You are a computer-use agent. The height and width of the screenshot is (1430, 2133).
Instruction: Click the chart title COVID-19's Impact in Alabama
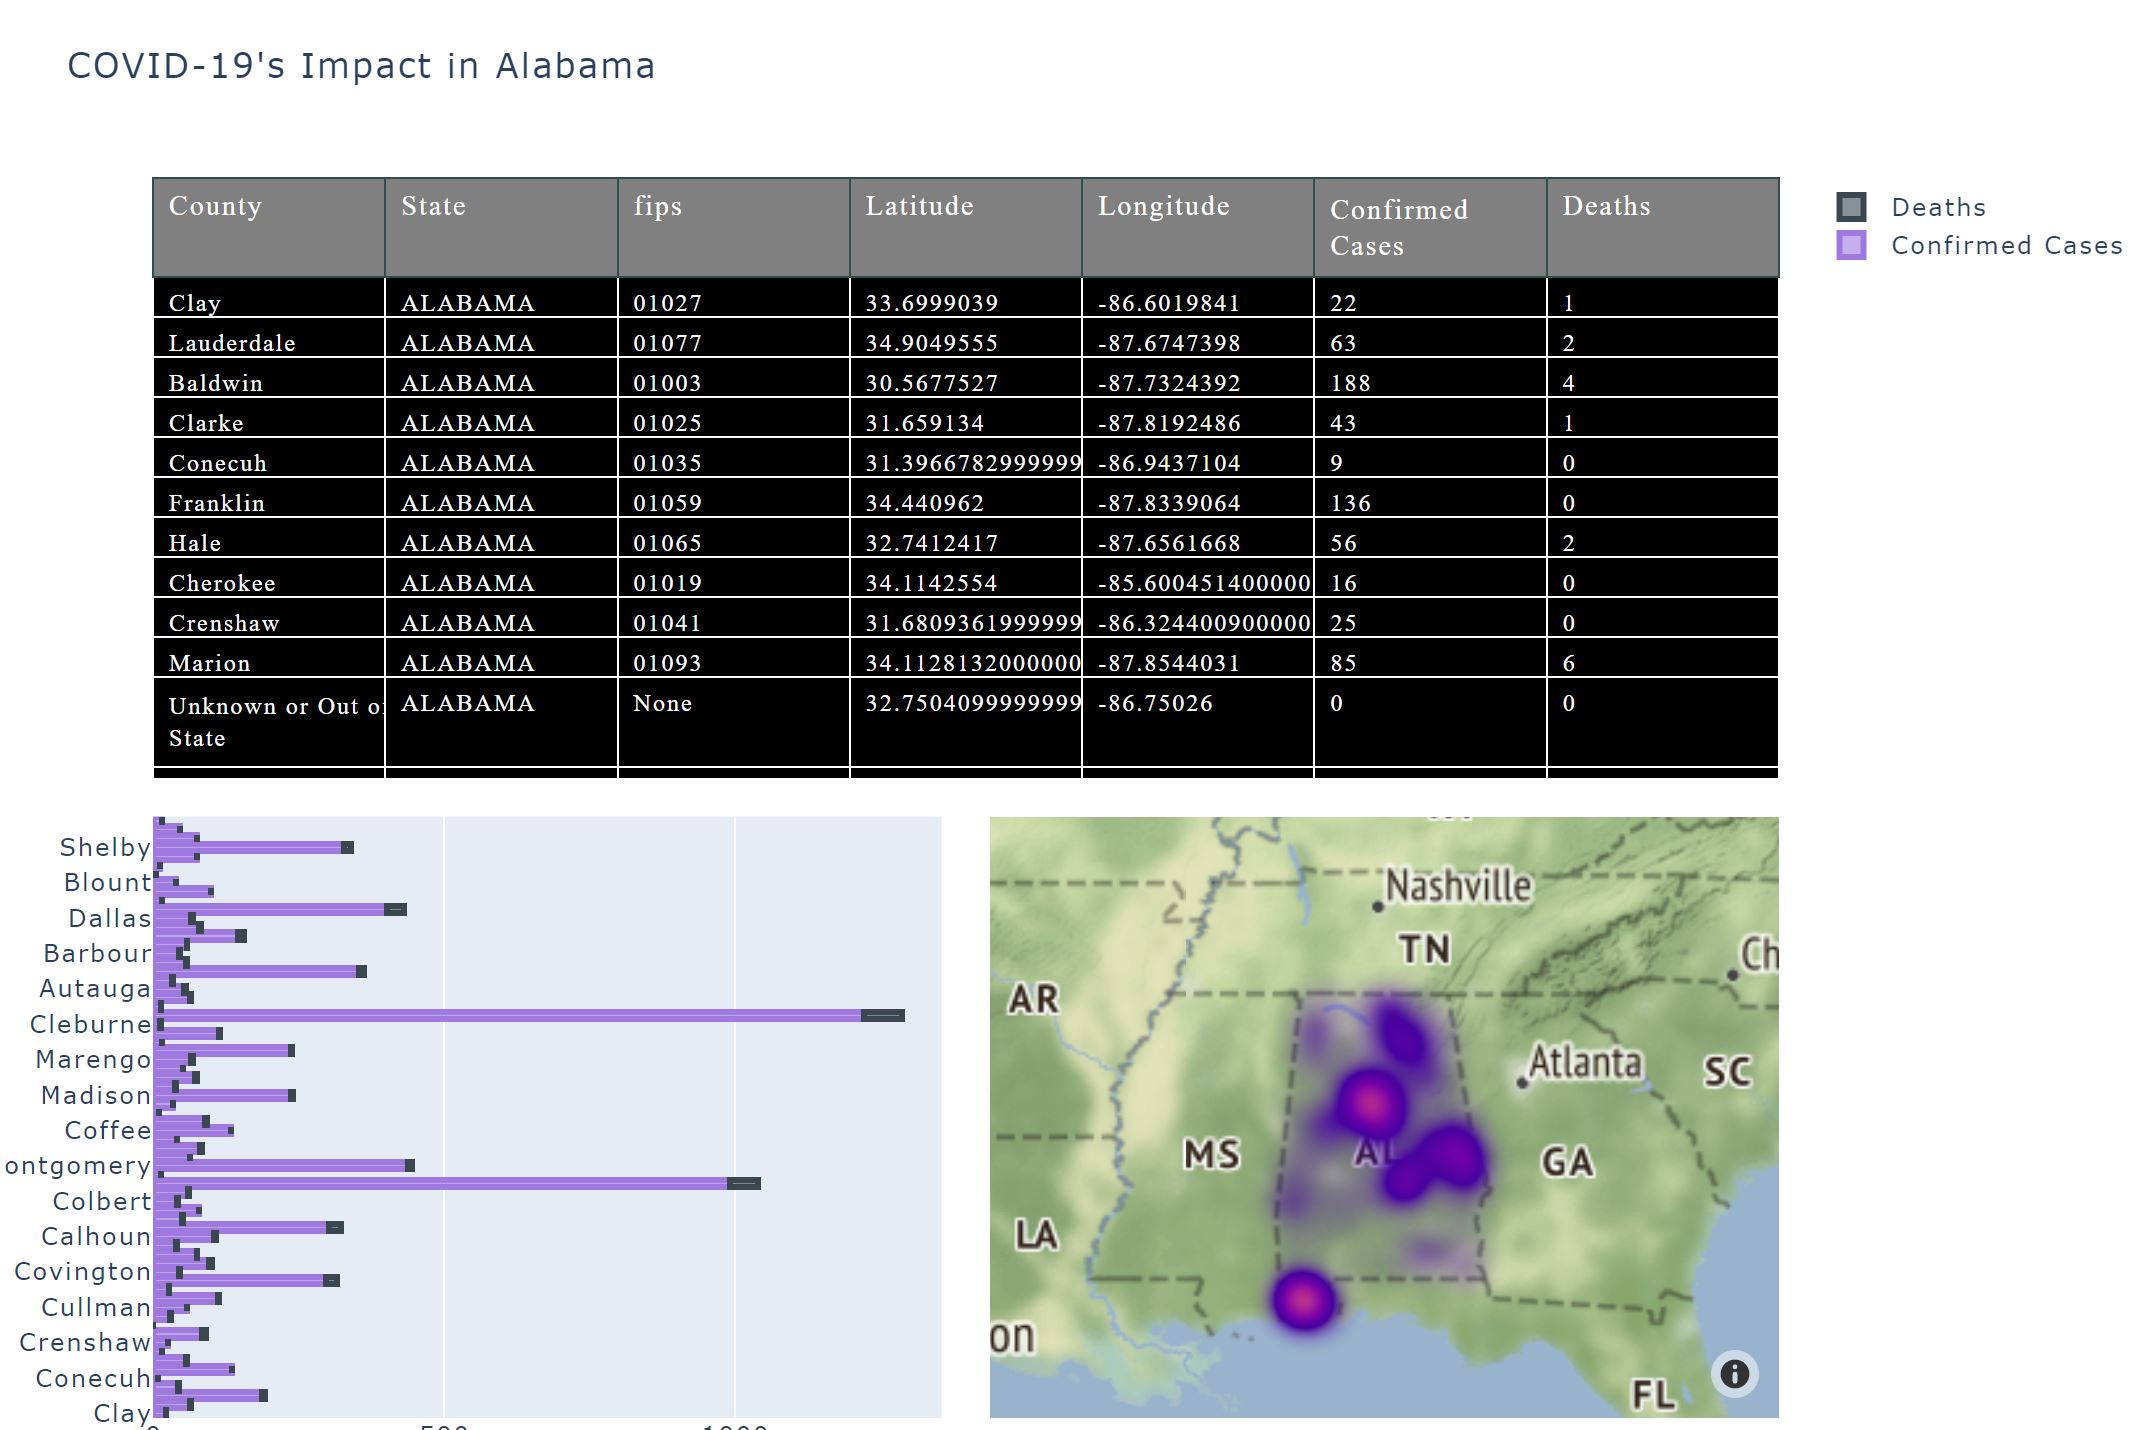pyautogui.click(x=361, y=66)
